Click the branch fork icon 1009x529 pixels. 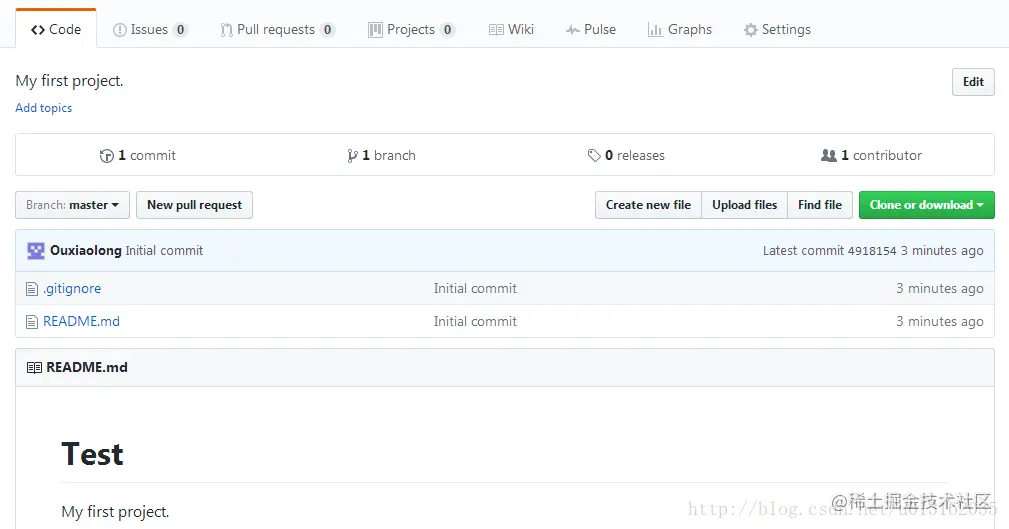[352, 156]
